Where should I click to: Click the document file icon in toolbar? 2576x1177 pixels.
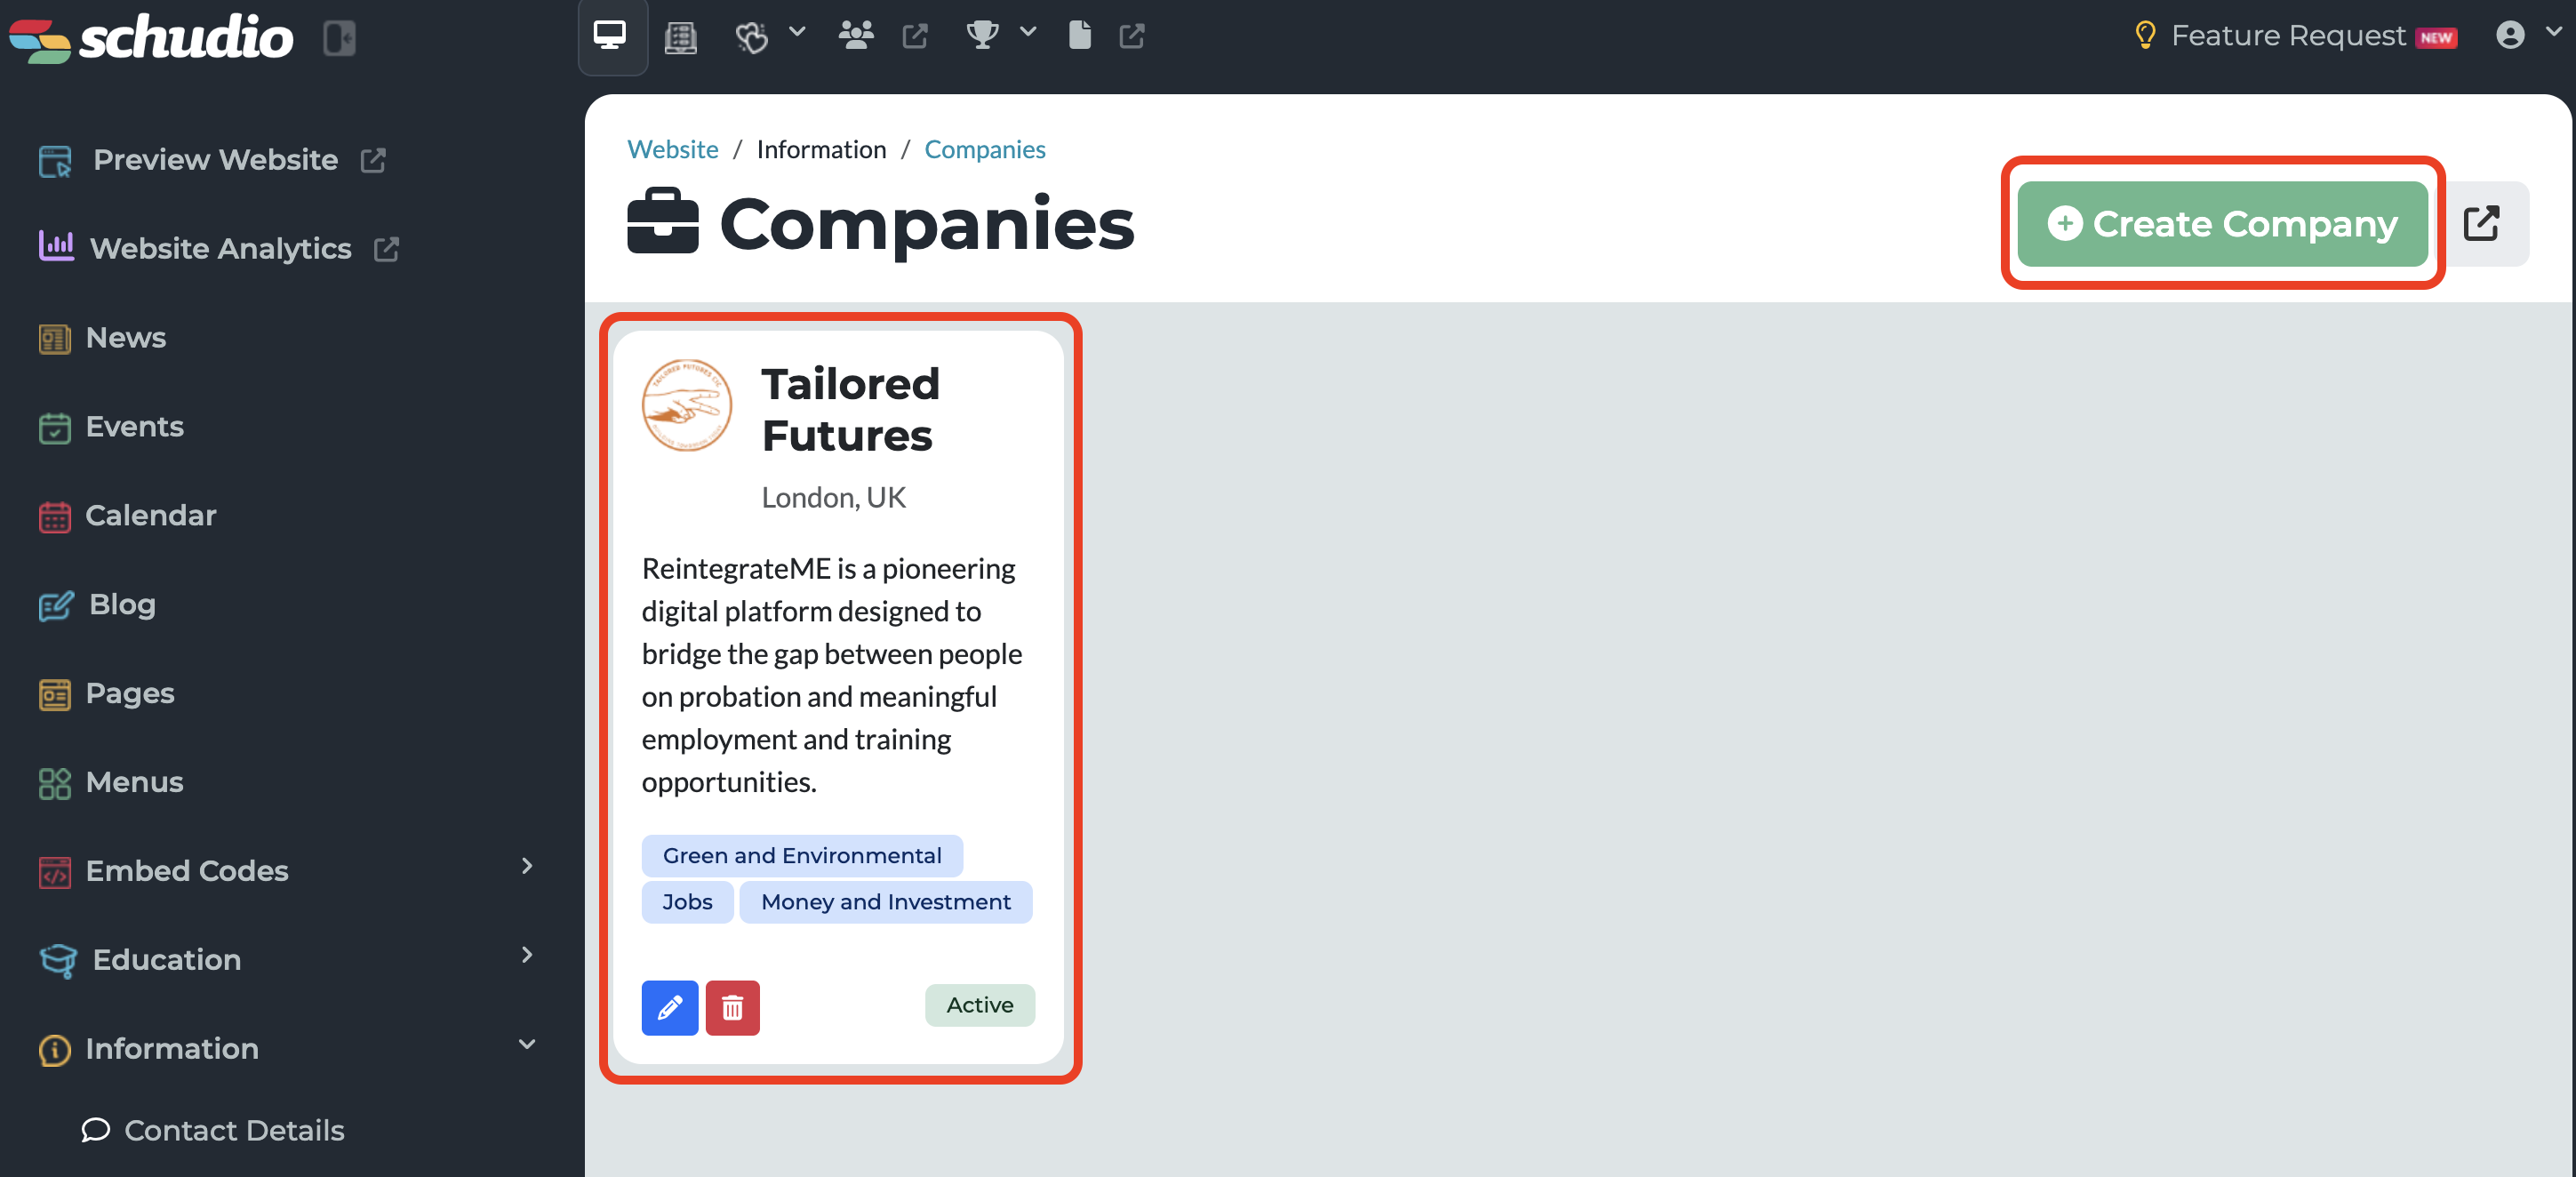click(x=1079, y=36)
